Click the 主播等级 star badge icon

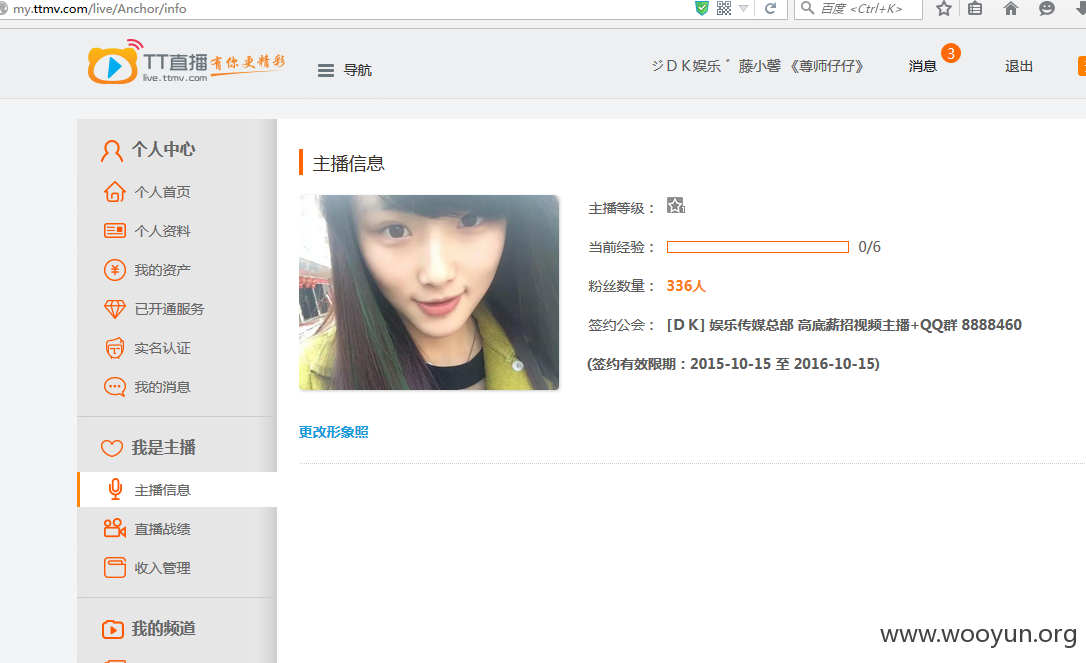coord(676,206)
